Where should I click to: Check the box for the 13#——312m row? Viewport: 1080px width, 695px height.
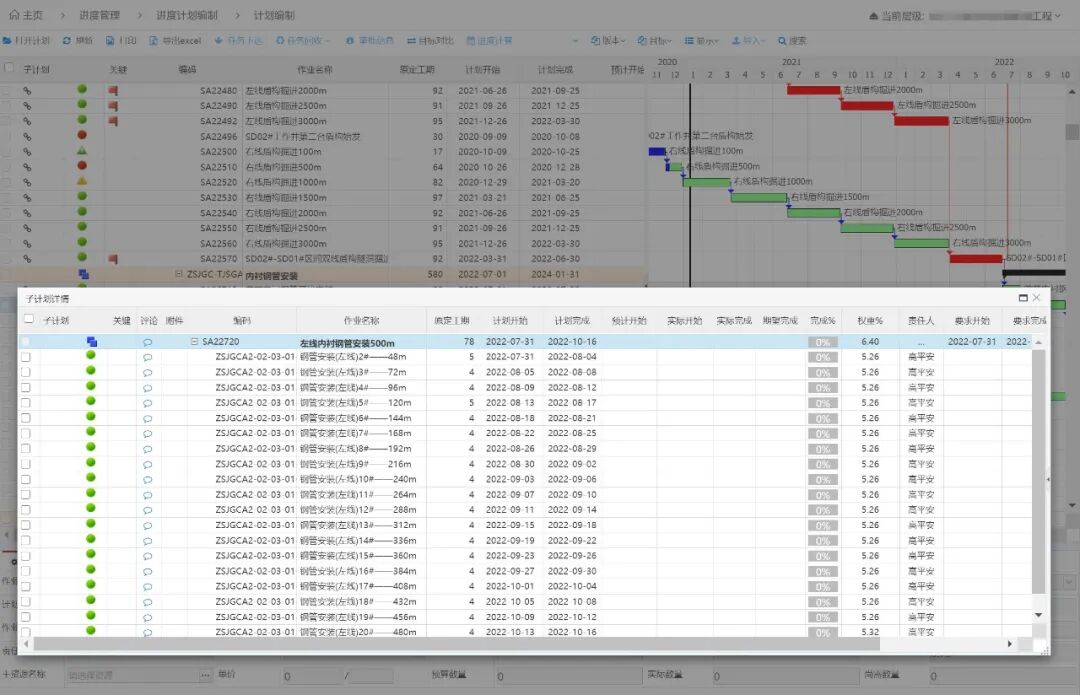pos(25,526)
